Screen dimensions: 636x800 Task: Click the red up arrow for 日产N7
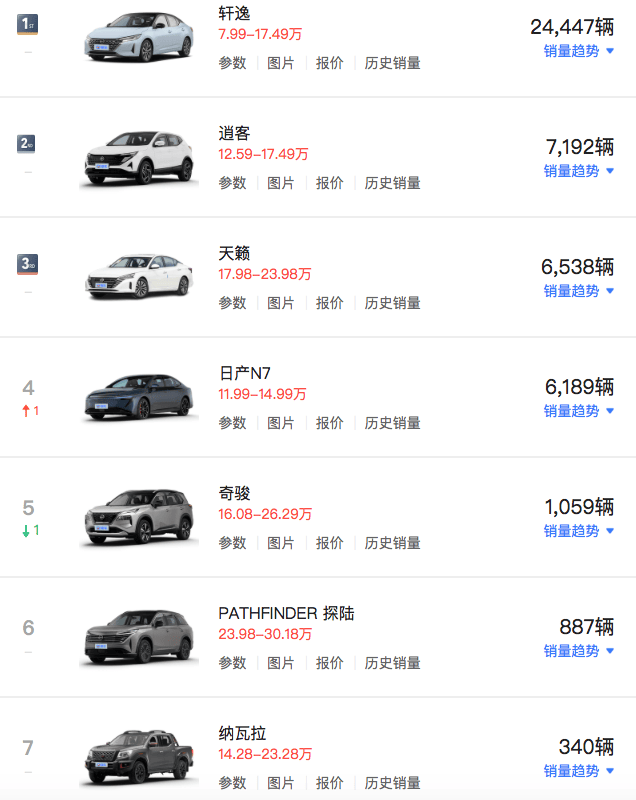(25, 411)
